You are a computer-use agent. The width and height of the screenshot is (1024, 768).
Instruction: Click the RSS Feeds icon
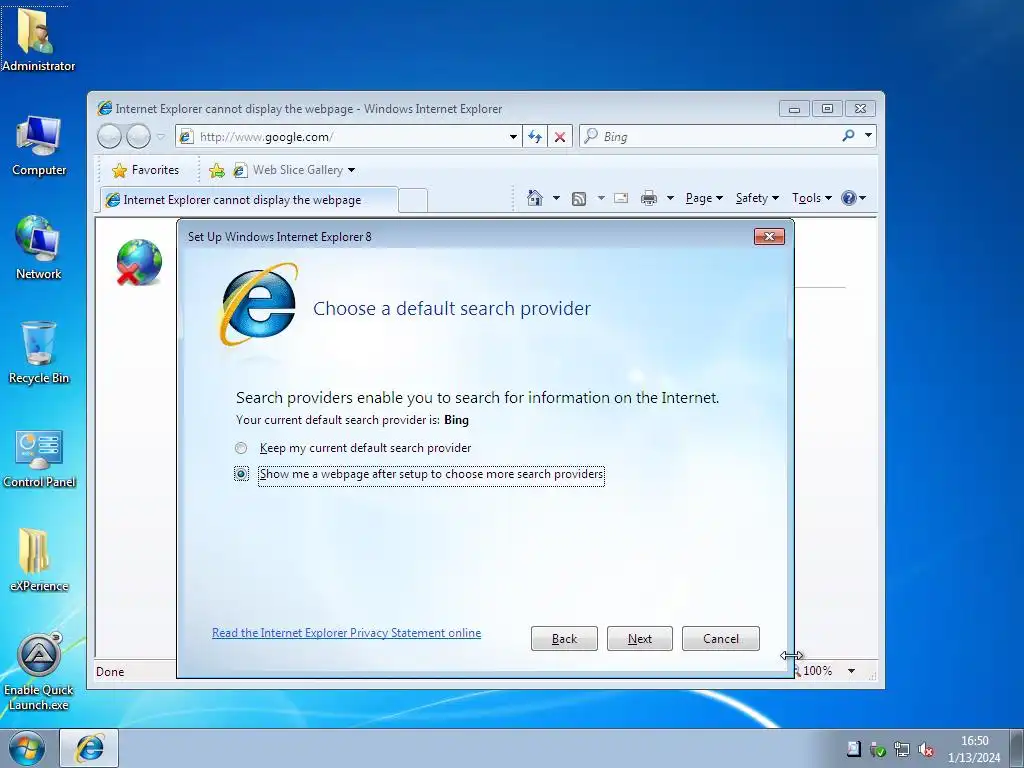(x=579, y=198)
